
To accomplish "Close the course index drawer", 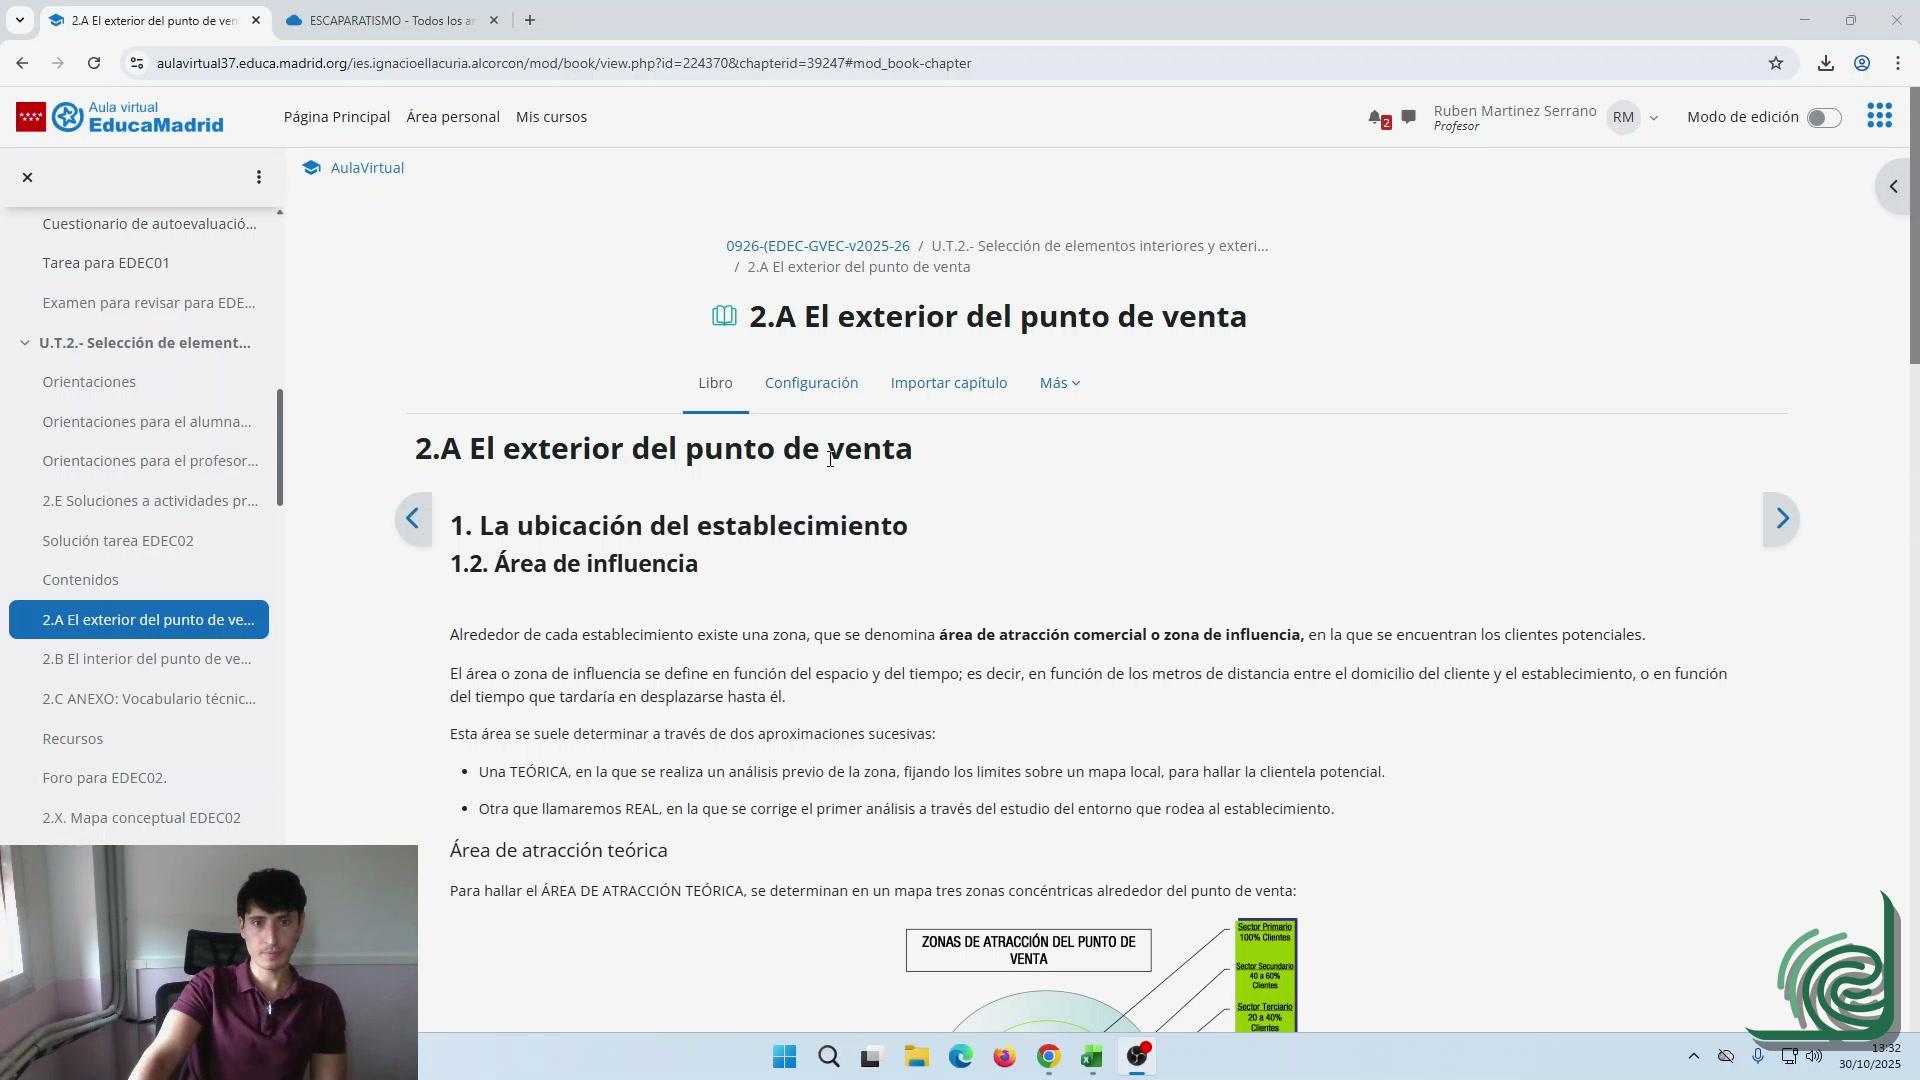I will coord(28,177).
